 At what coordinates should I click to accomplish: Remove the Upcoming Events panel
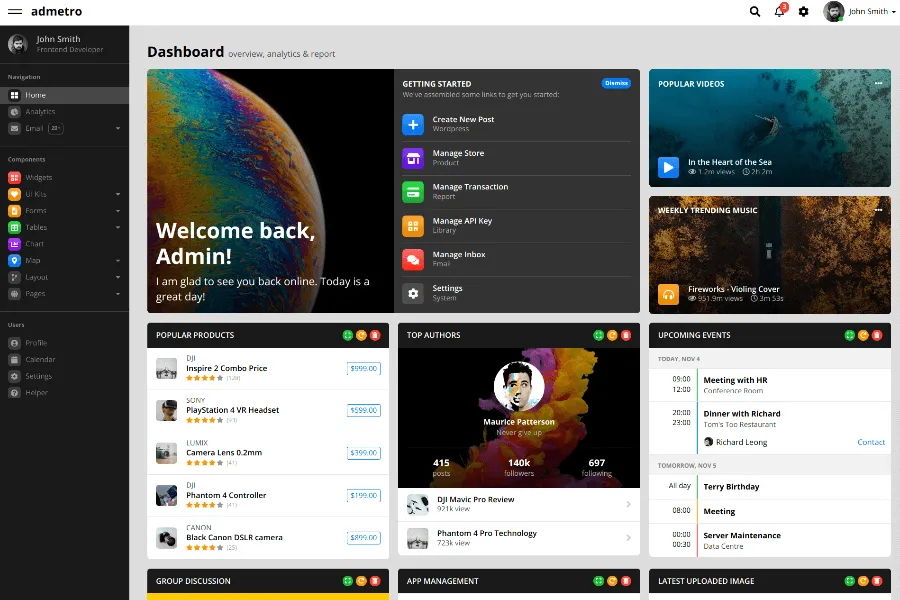877,335
